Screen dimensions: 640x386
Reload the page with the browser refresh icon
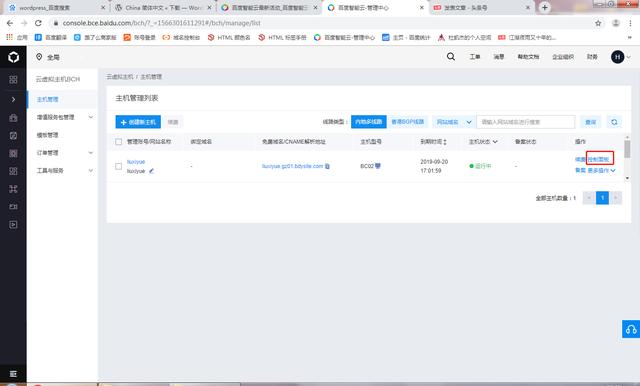click(x=38, y=23)
